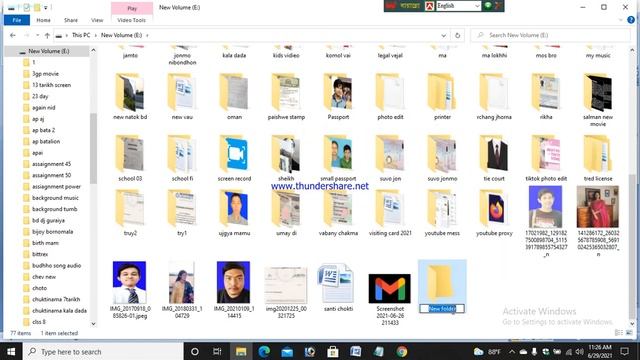Click navigation pane scroll down arrow
Viewport: 640px width, 360px height.
pos(93,324)
